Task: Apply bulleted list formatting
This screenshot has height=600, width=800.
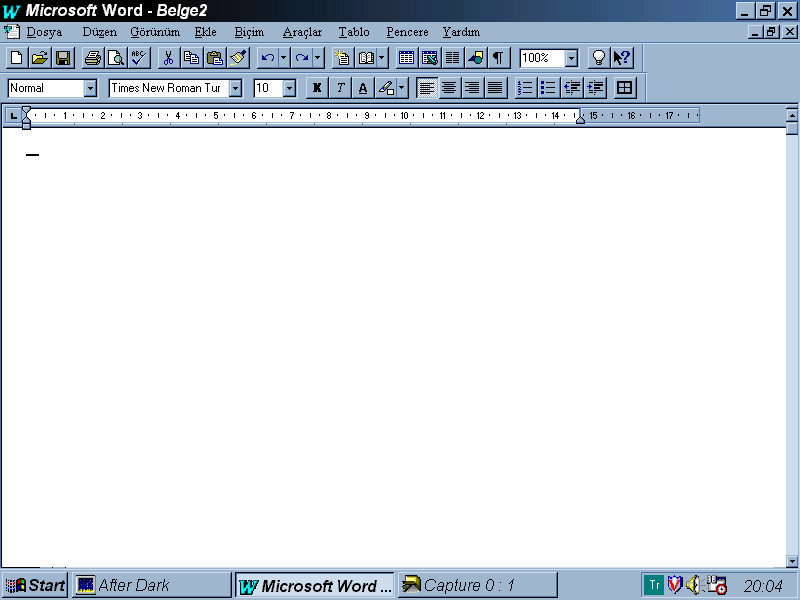Action: [548, 88]
